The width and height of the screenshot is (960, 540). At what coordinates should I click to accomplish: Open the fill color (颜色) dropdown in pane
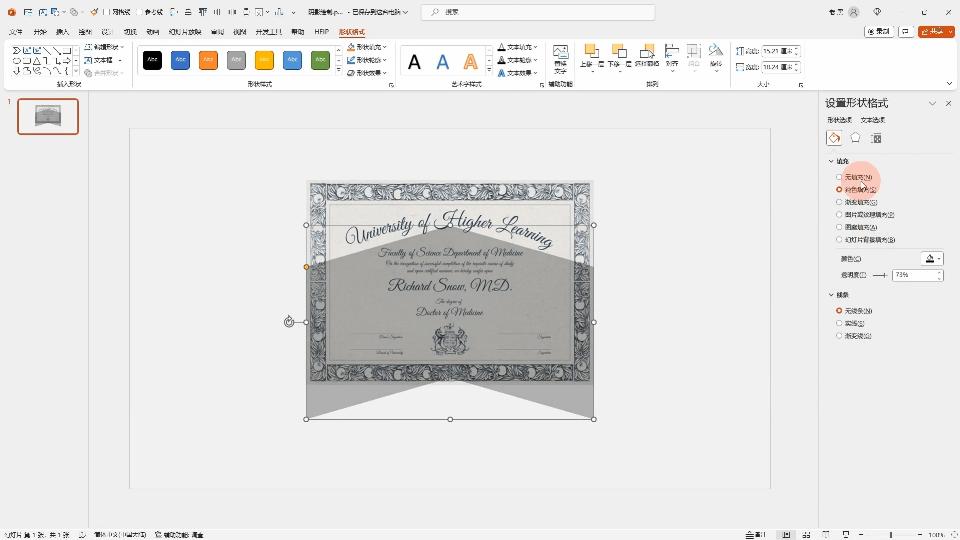[x=932, y=258]
